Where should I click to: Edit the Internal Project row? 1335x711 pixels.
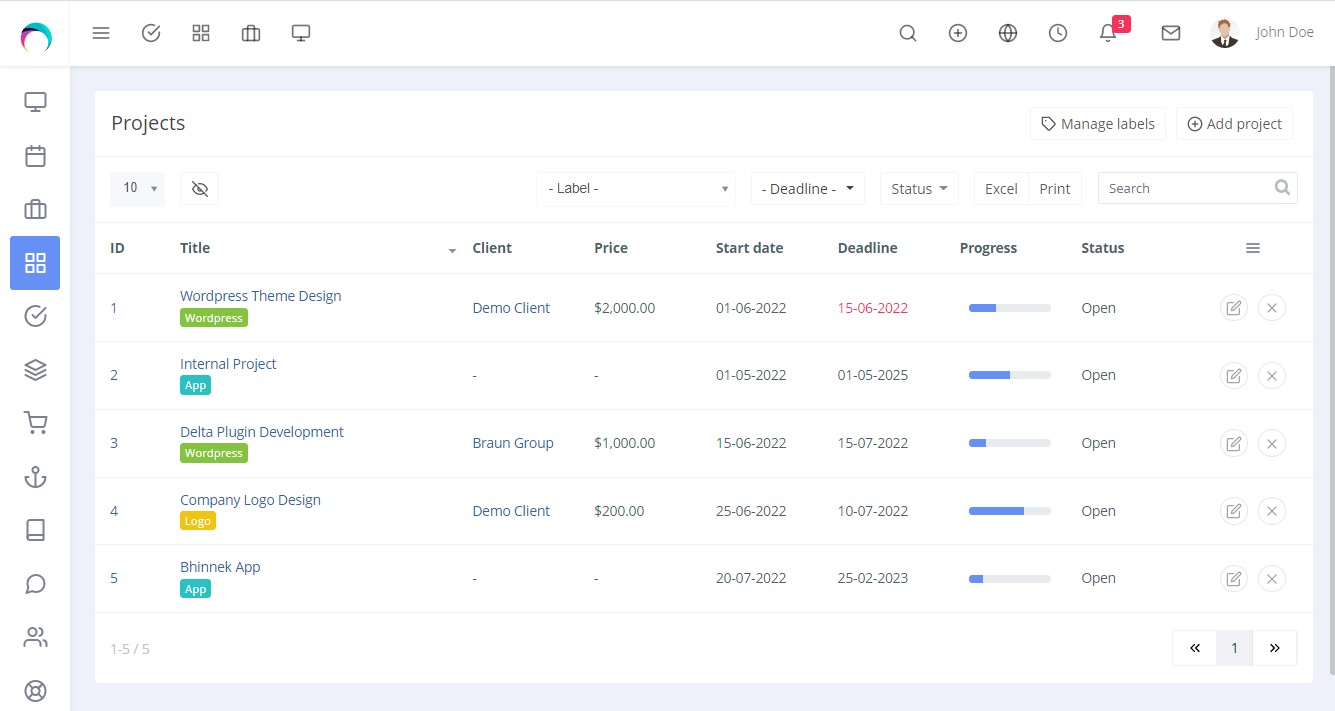pos(1234,376)
